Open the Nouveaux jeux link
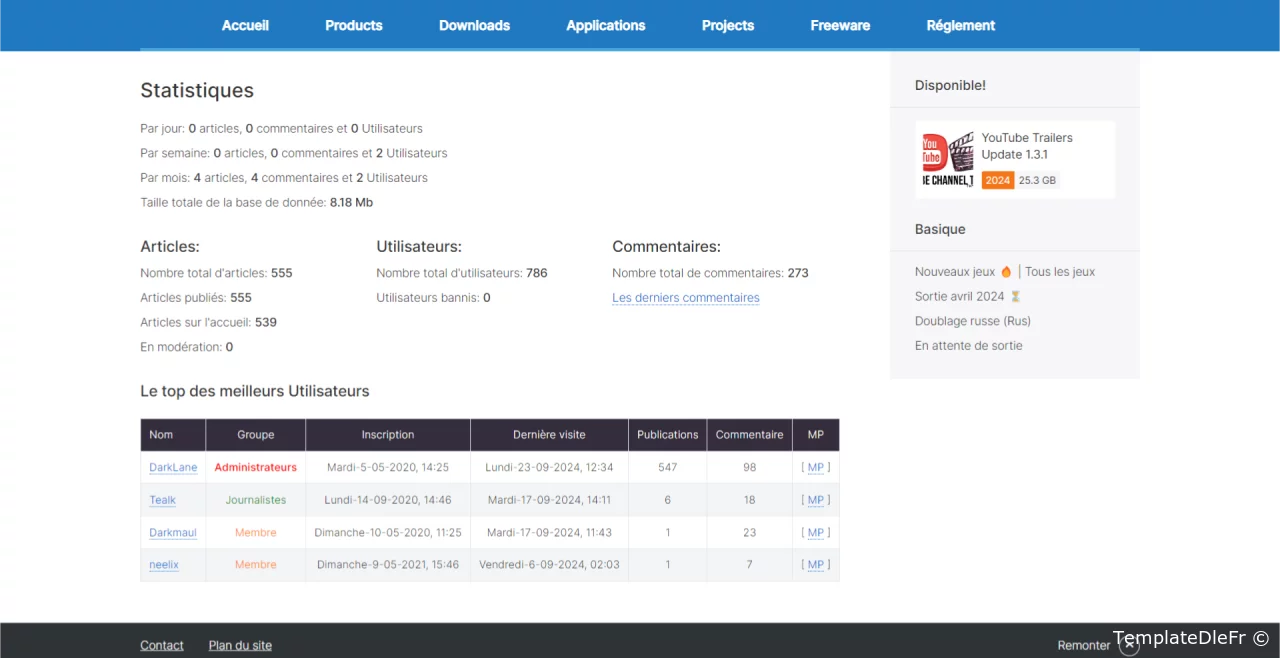This screenshot has height=658, width=1280. point(955,272)
